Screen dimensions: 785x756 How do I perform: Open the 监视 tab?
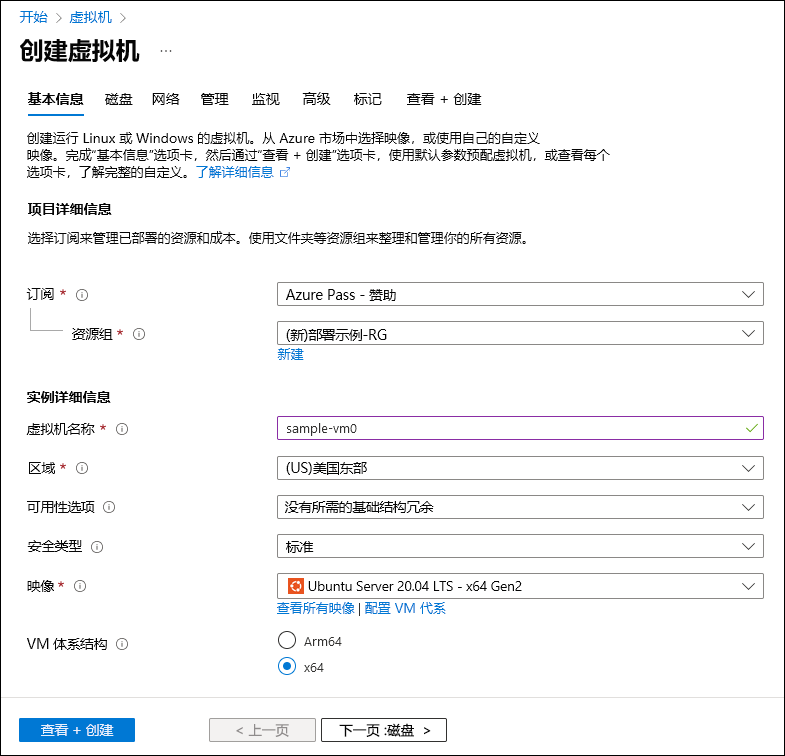click(265, 99)
